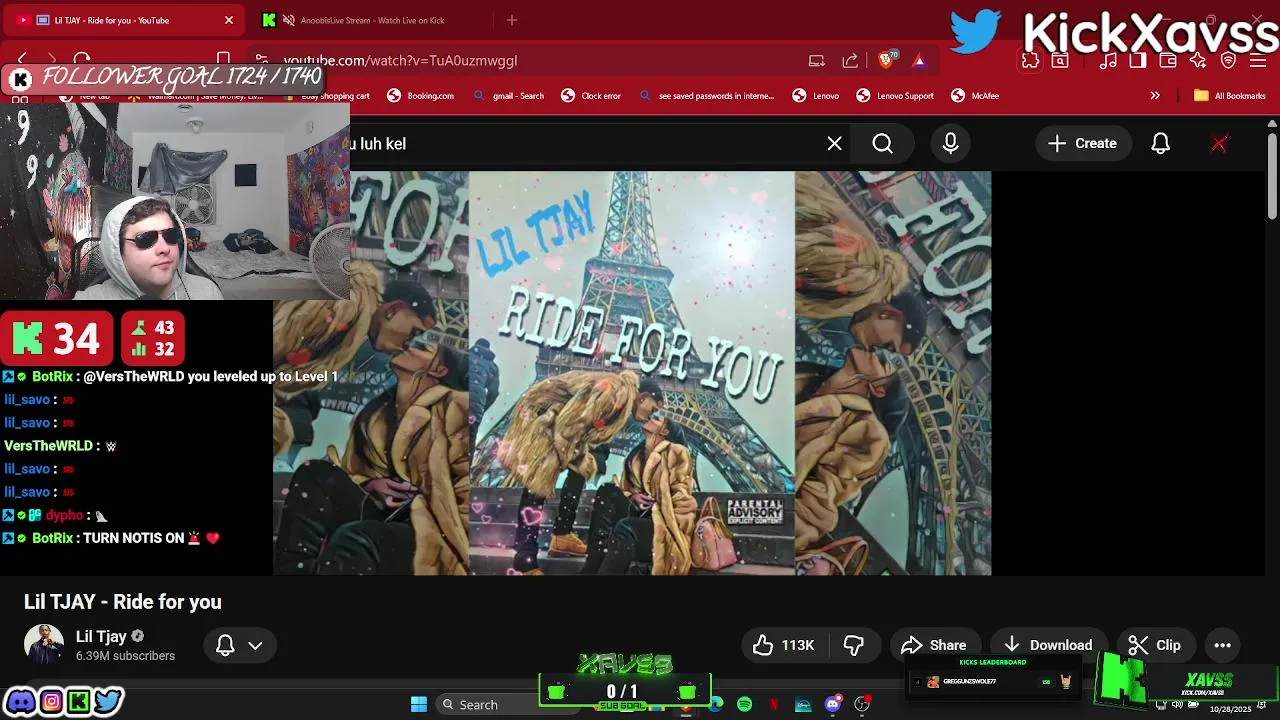Clear the YouTube search box
The width and height of the screenshot is (1280, 720).
point(835,144)
